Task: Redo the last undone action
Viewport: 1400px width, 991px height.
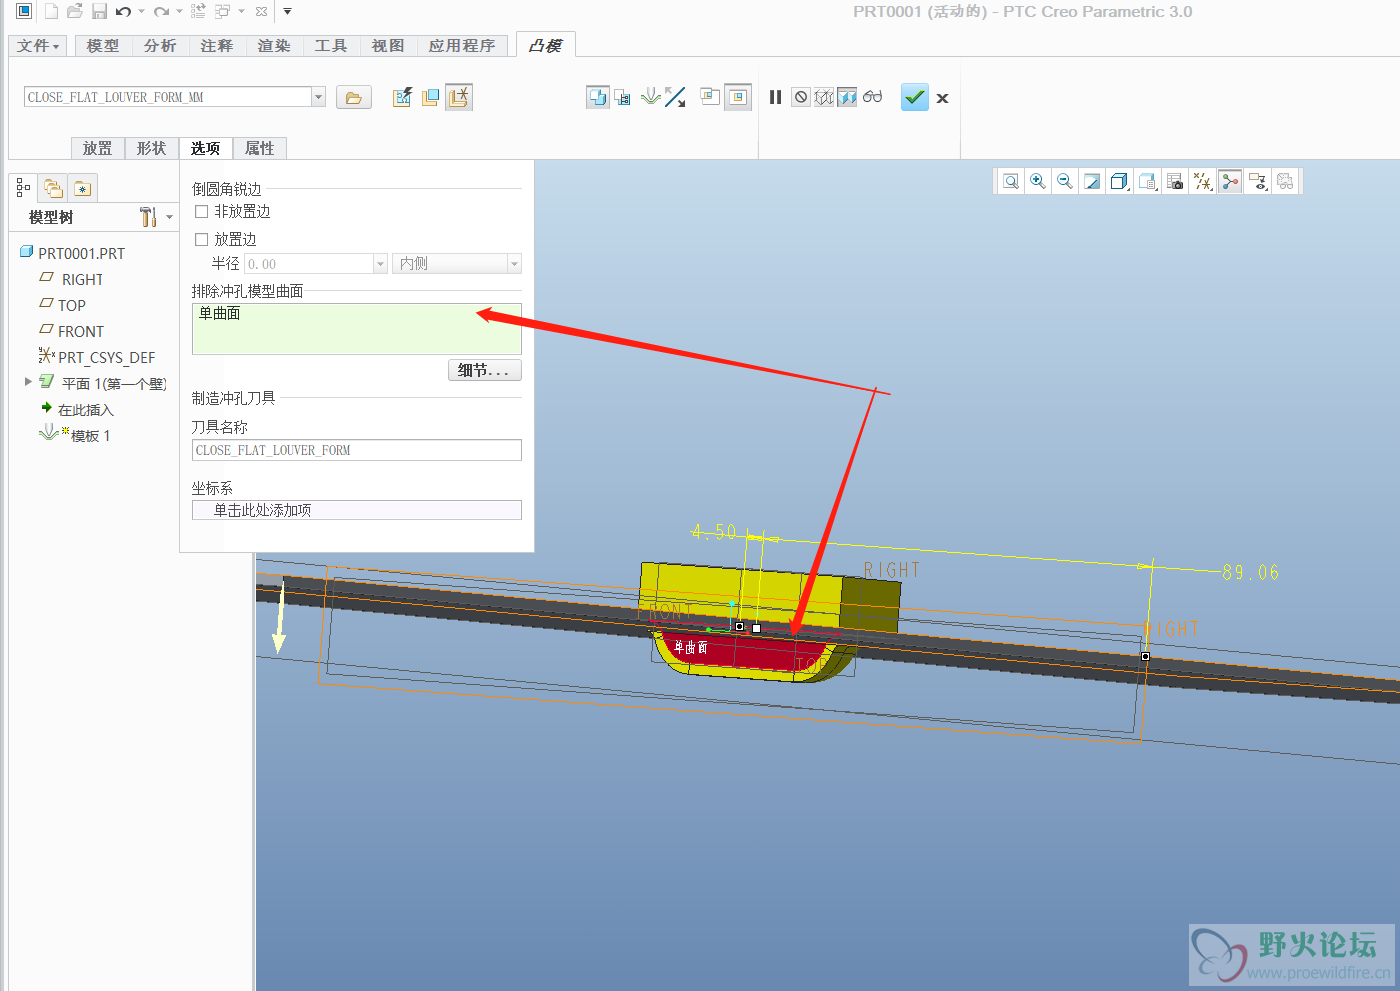Action: 161,12
